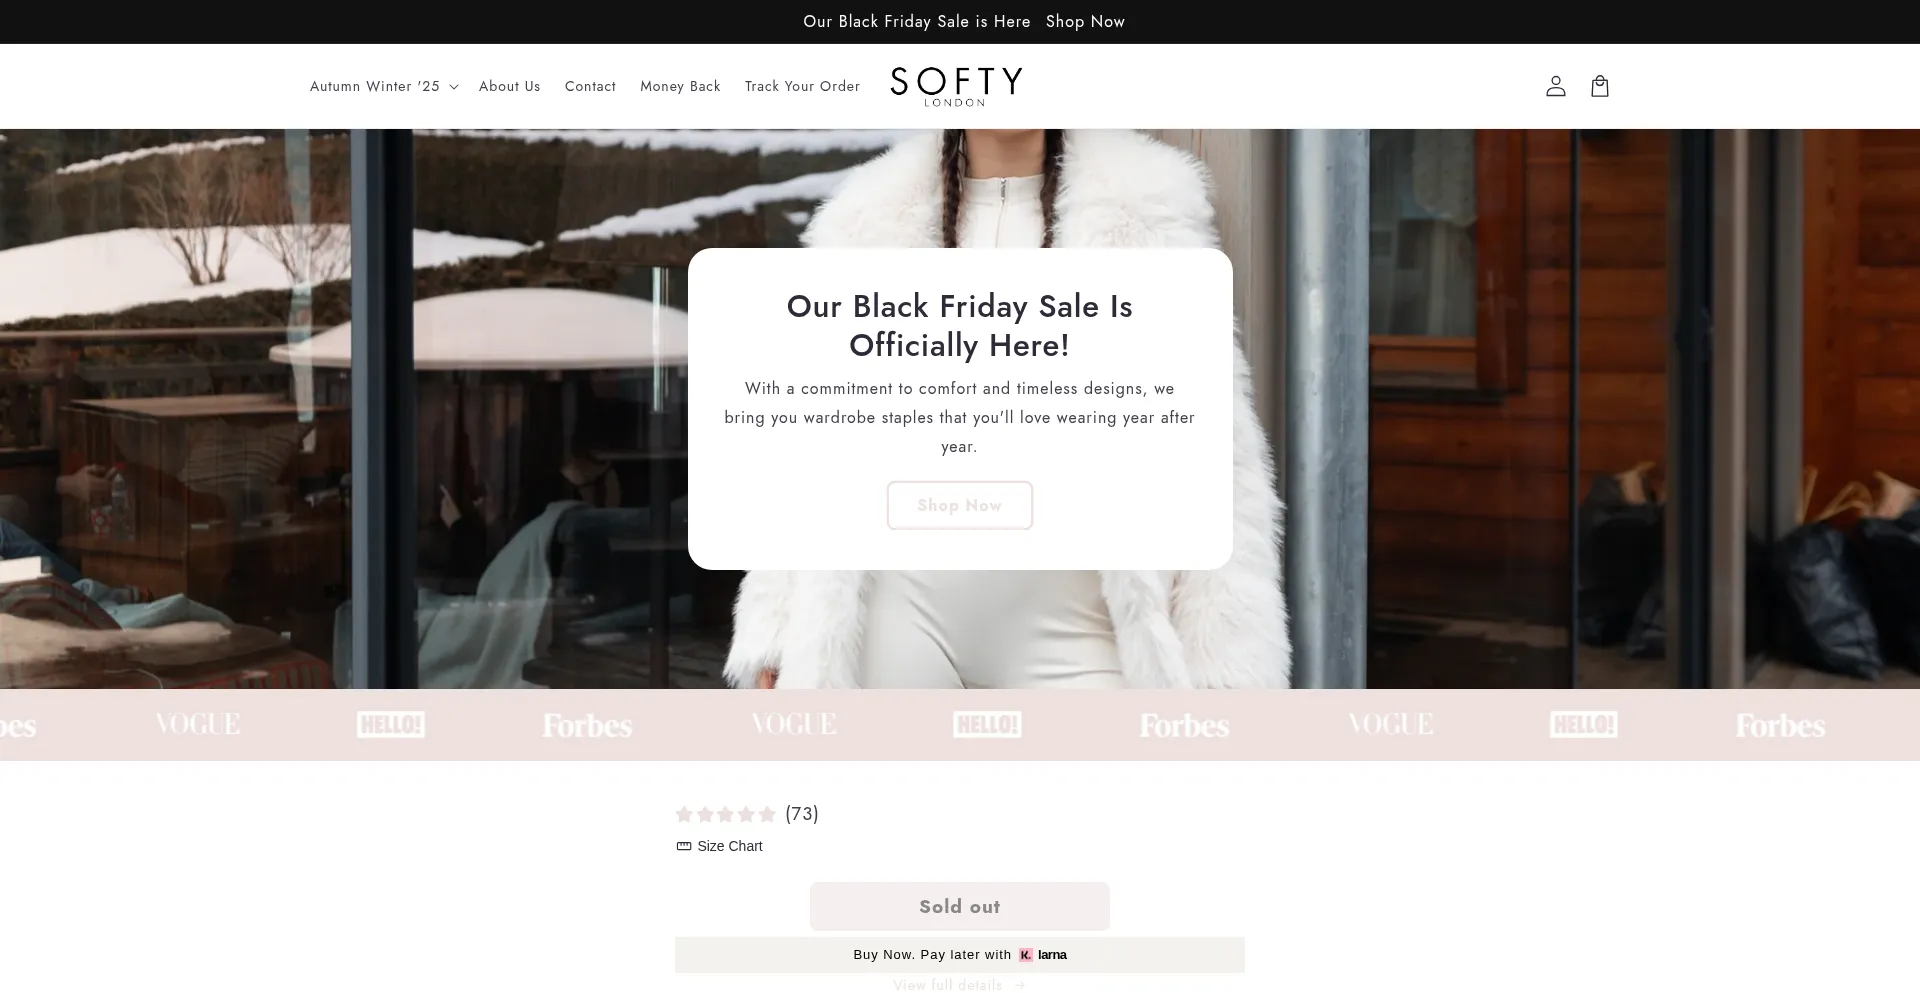Click Shop Now in the top announcement bar
Viewport: 1920px width, 993px height.
pos(1085,22)
